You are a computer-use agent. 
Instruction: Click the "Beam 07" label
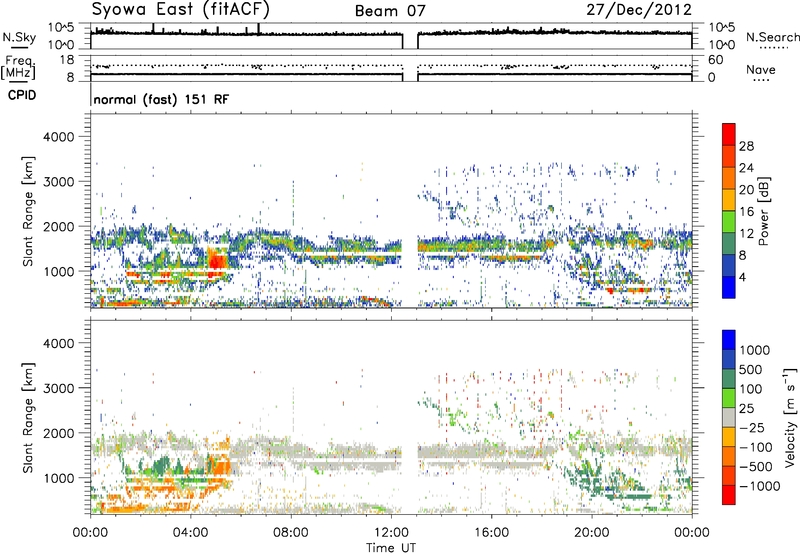pos(390,11)
